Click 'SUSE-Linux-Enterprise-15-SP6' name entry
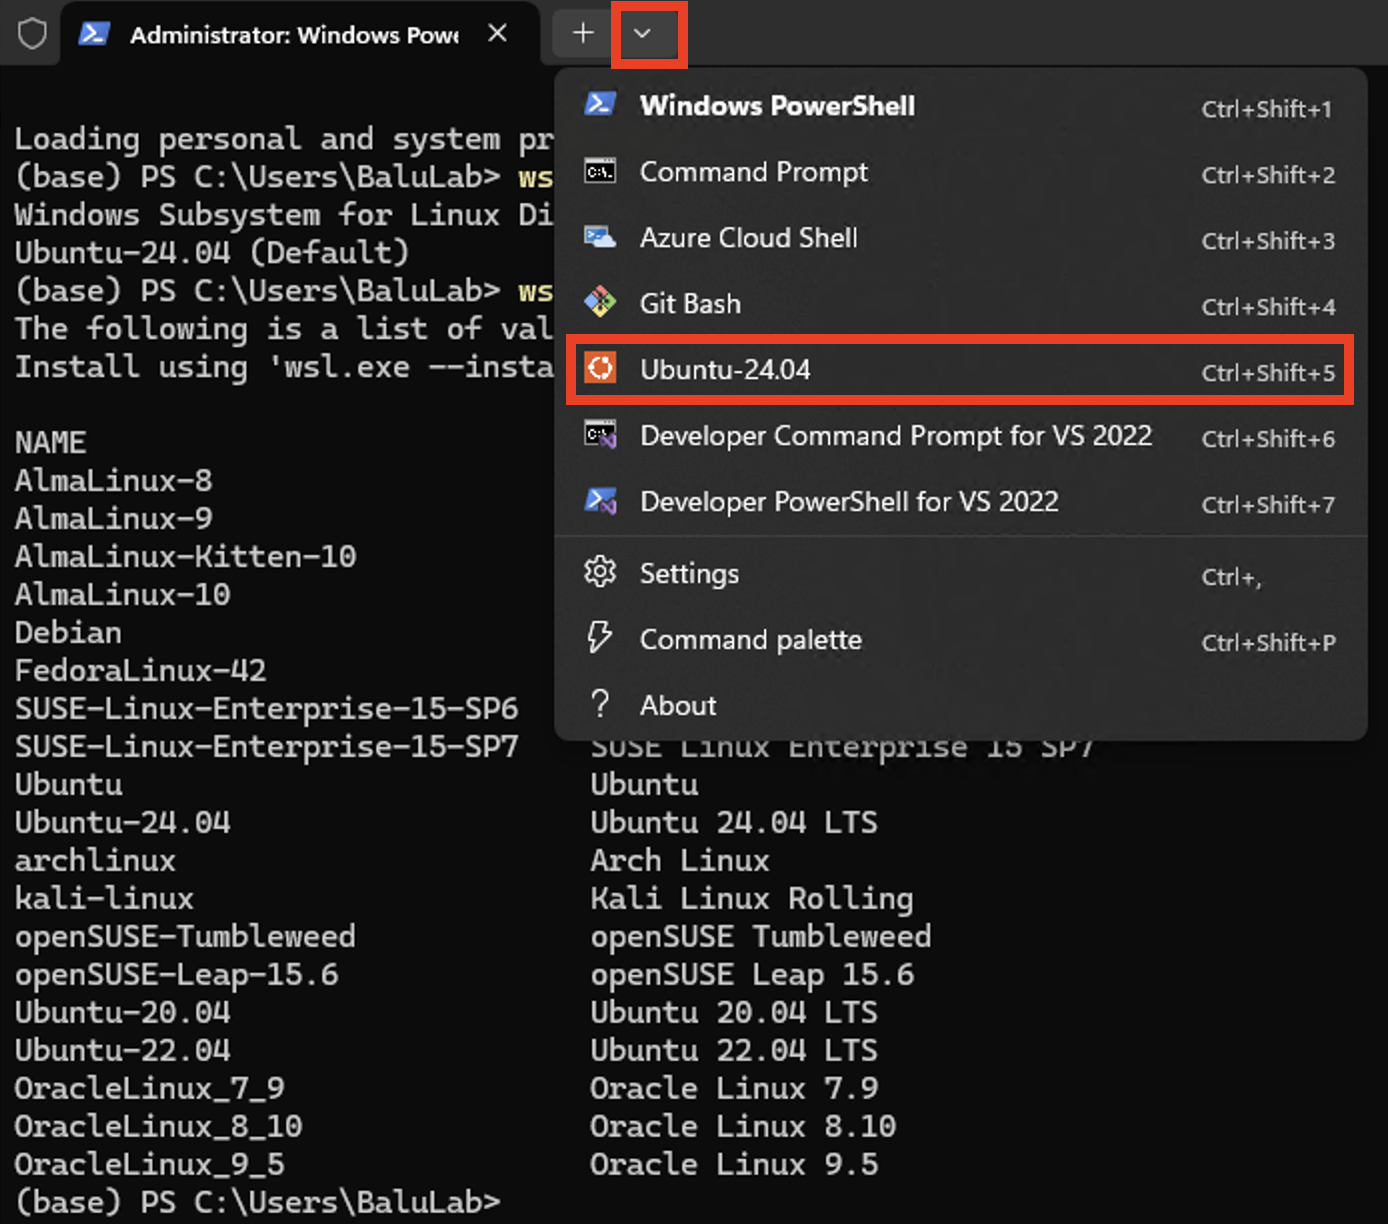1388x1224 pixels. pos(266,709)
